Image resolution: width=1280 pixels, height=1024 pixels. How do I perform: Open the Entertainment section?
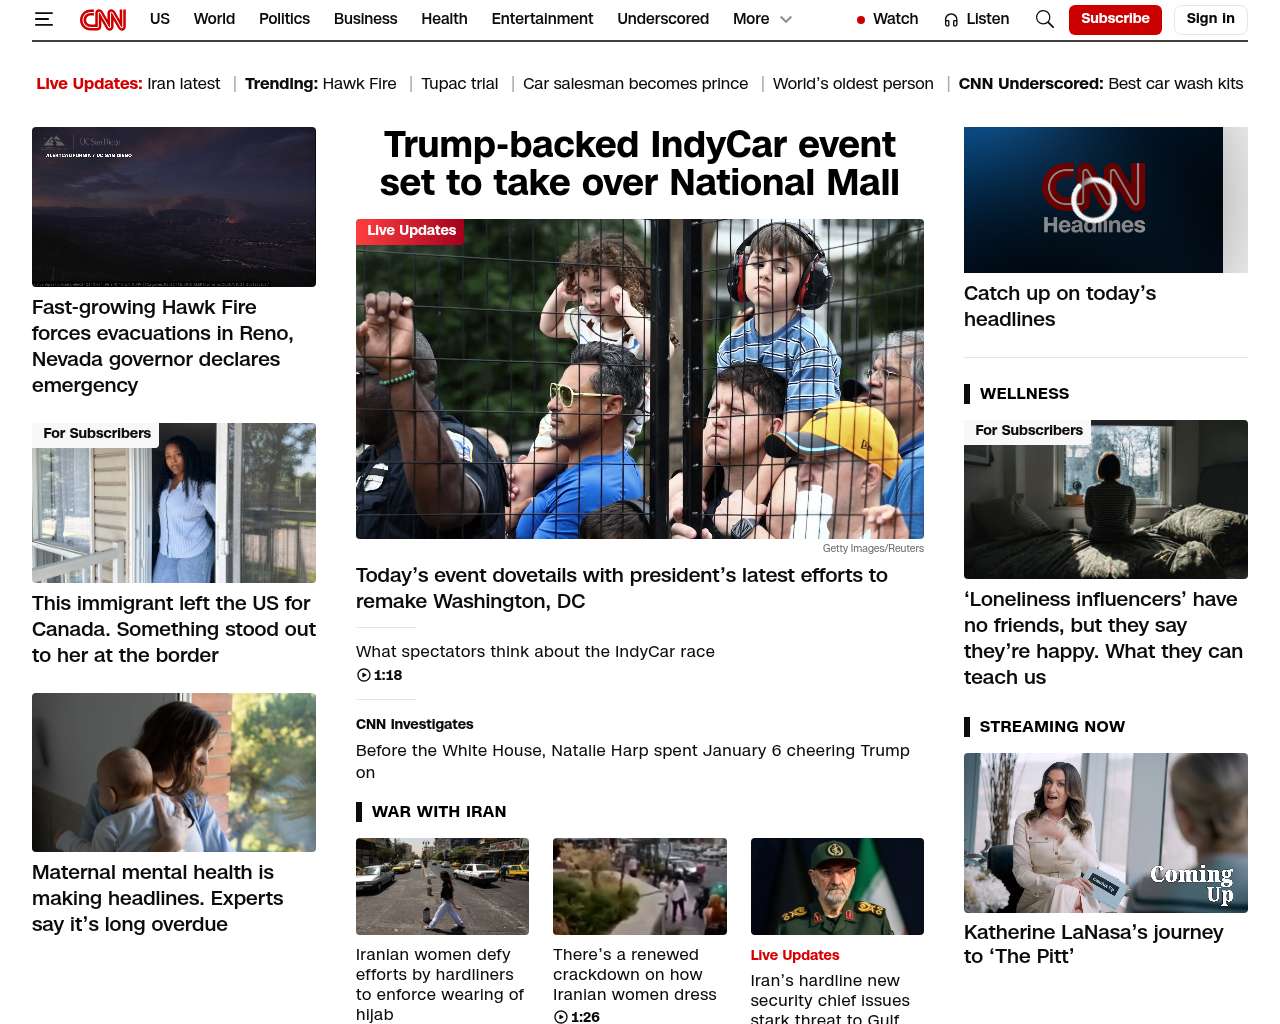(x=542, y=19)
